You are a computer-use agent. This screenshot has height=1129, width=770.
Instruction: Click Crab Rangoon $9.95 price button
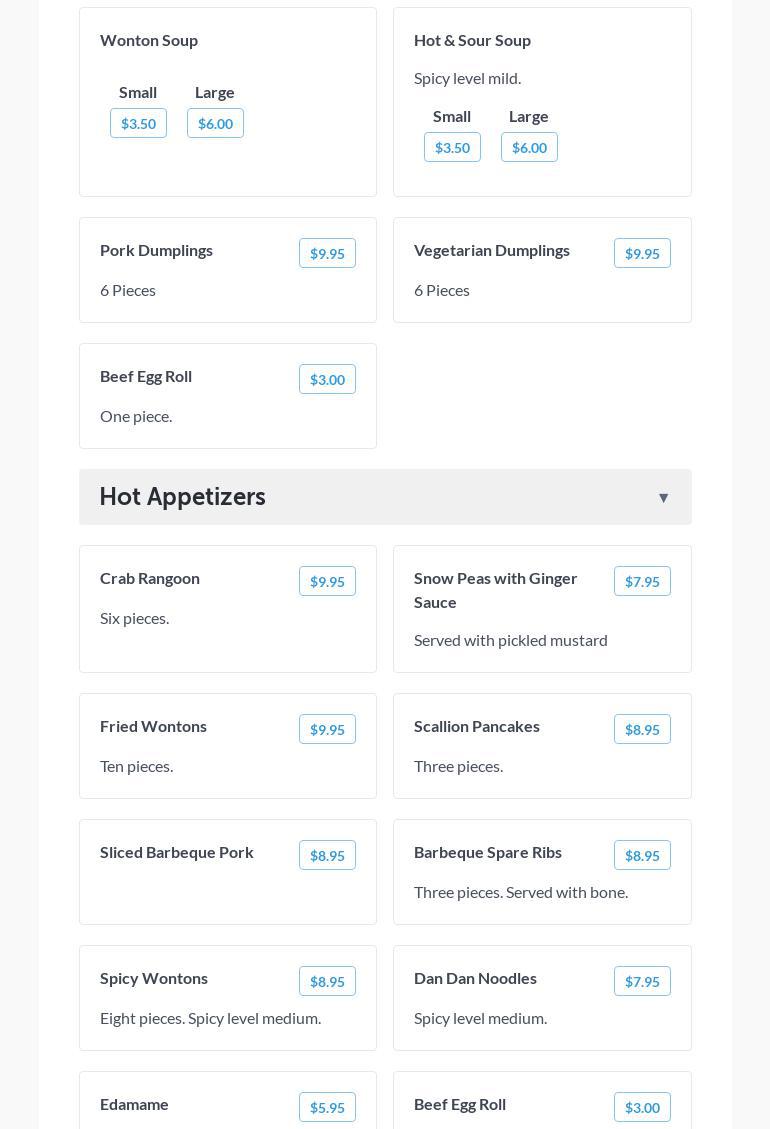pyautogui.click(x=327, y=582)
